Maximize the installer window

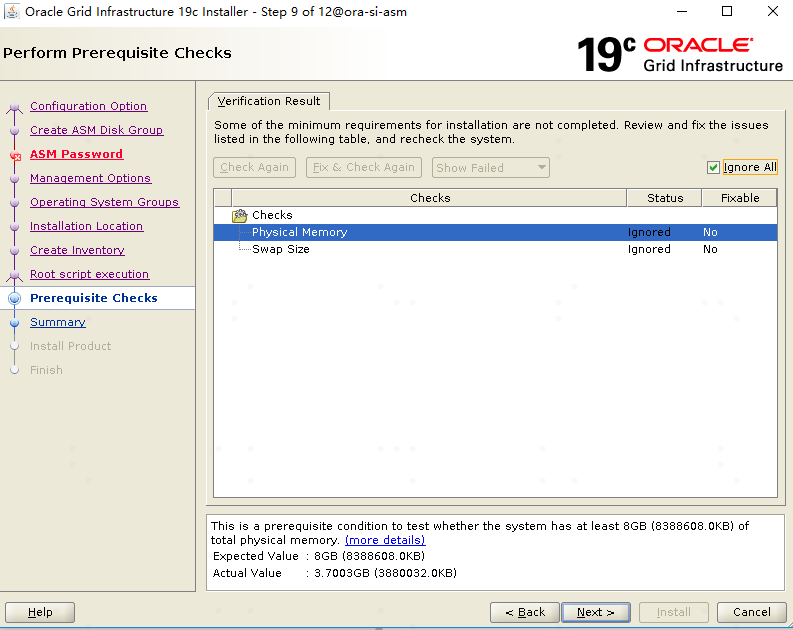(x=727, y=11)
